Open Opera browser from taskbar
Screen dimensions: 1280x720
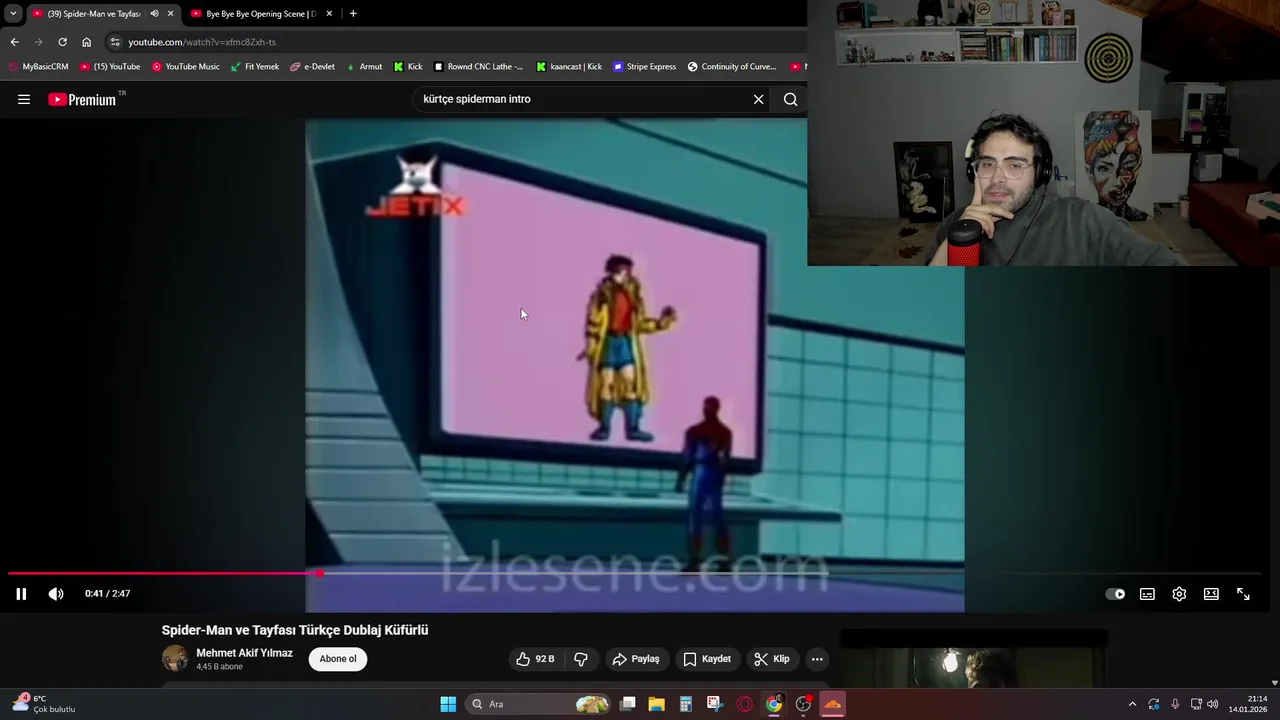click(x=744, y=704)
